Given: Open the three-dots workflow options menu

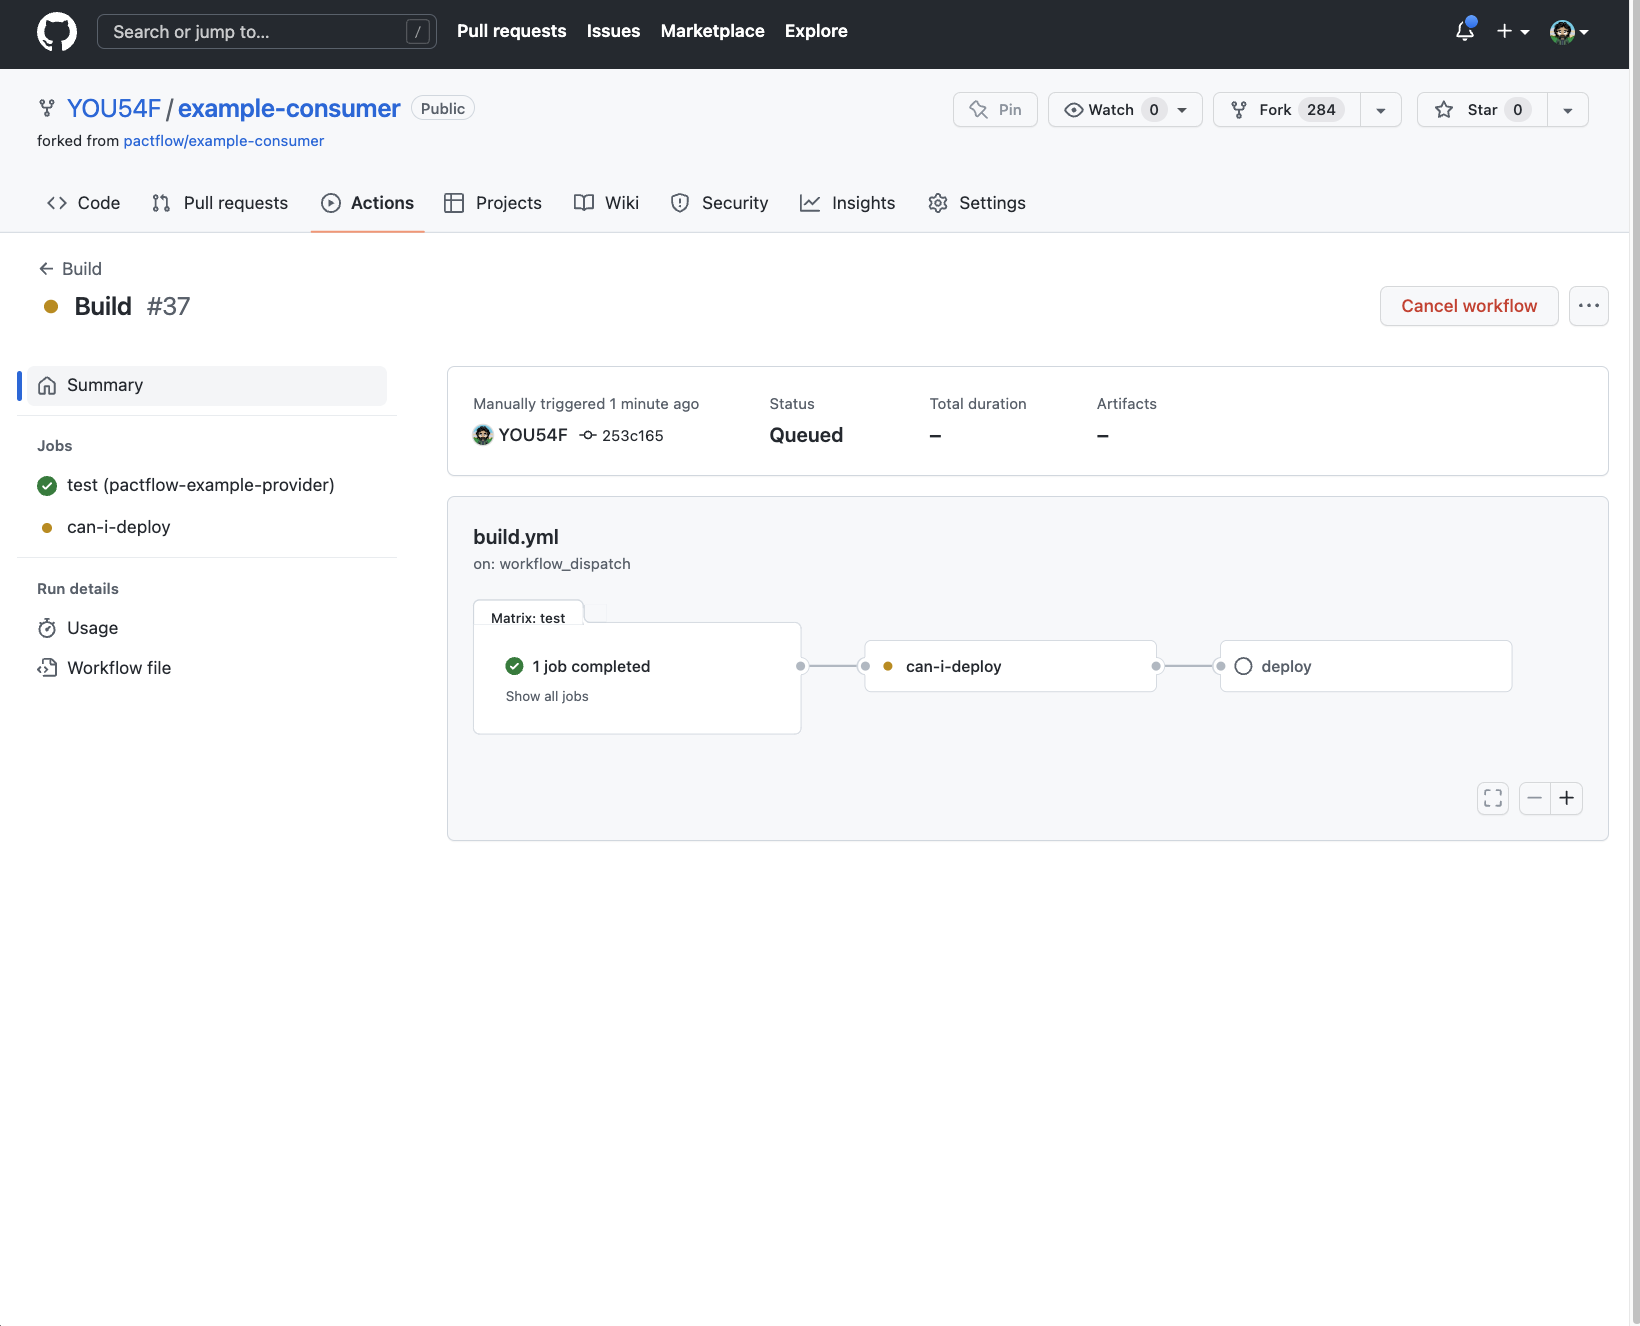Looking at the screenshot, I should point(1588,306).
